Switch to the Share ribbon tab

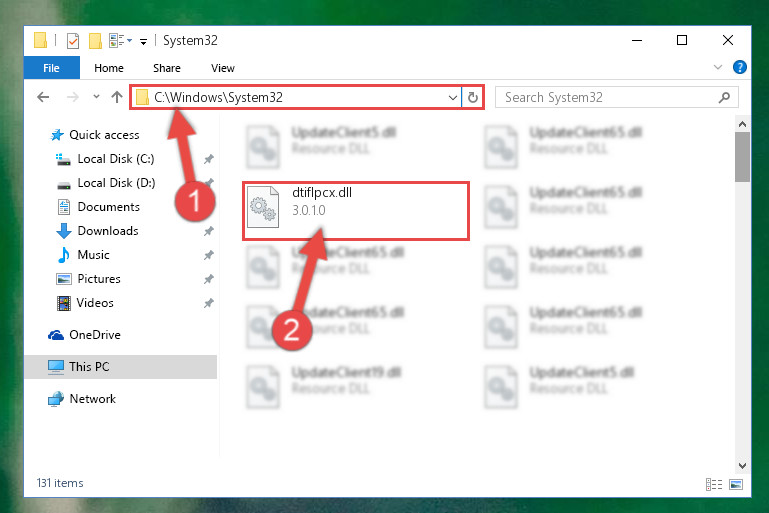pos(167,68)
